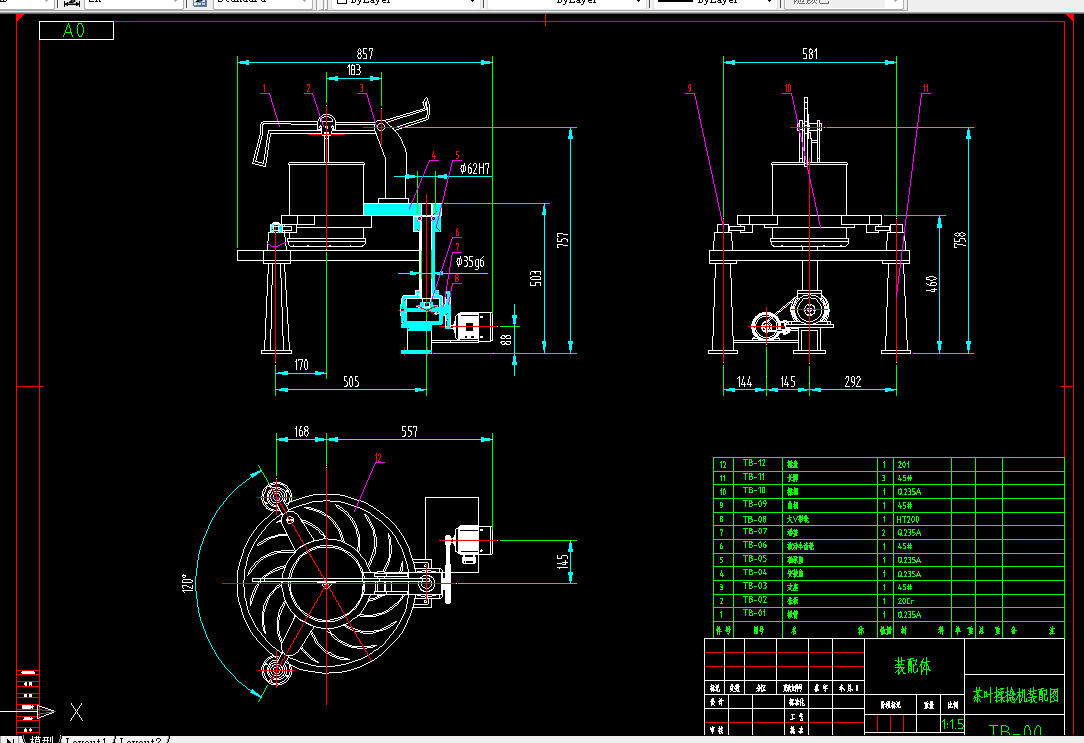Select the 168 dimension in plan view
Screen dimensions: 1084x743
click(301, 431)
